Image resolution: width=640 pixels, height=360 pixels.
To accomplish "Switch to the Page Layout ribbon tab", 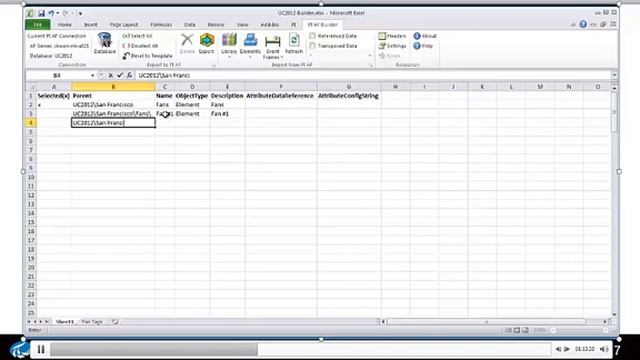I will [x=124, y=24].
